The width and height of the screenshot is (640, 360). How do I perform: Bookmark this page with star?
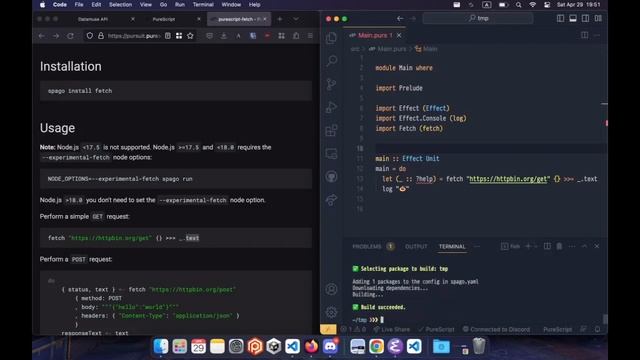coord(190,36)
